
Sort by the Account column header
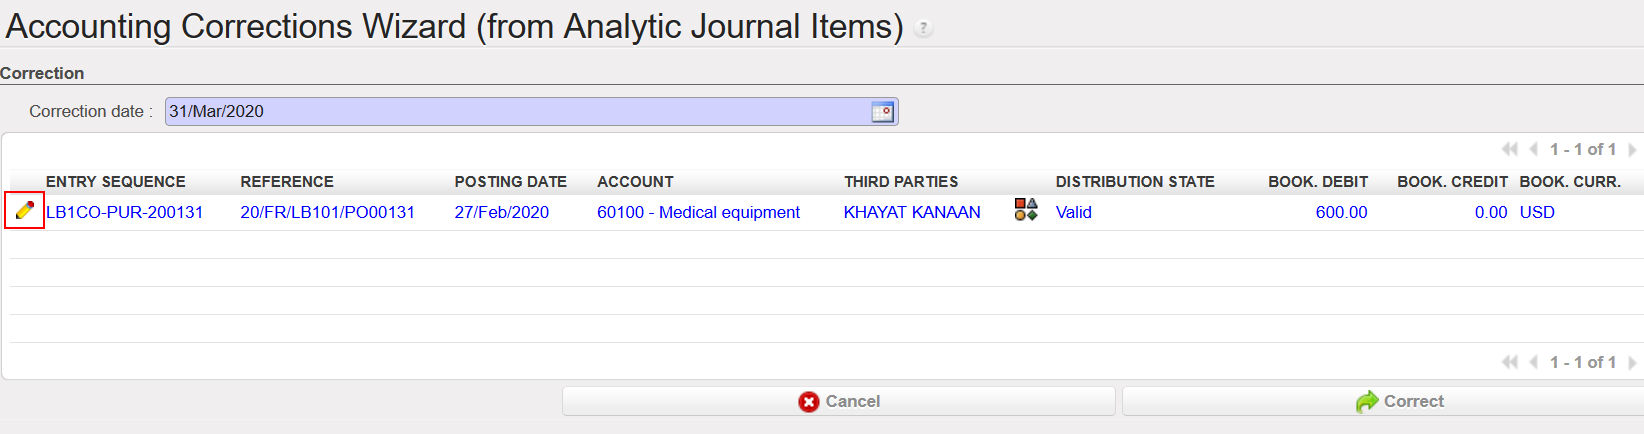pyautogui.click(x=635, y=182)
